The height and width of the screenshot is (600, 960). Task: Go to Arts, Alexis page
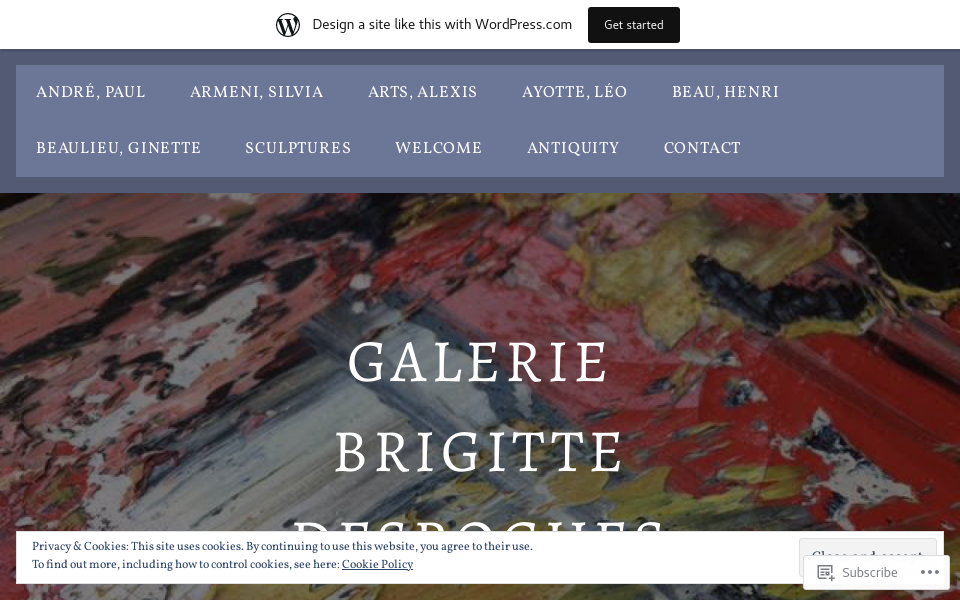click(422, 92)
